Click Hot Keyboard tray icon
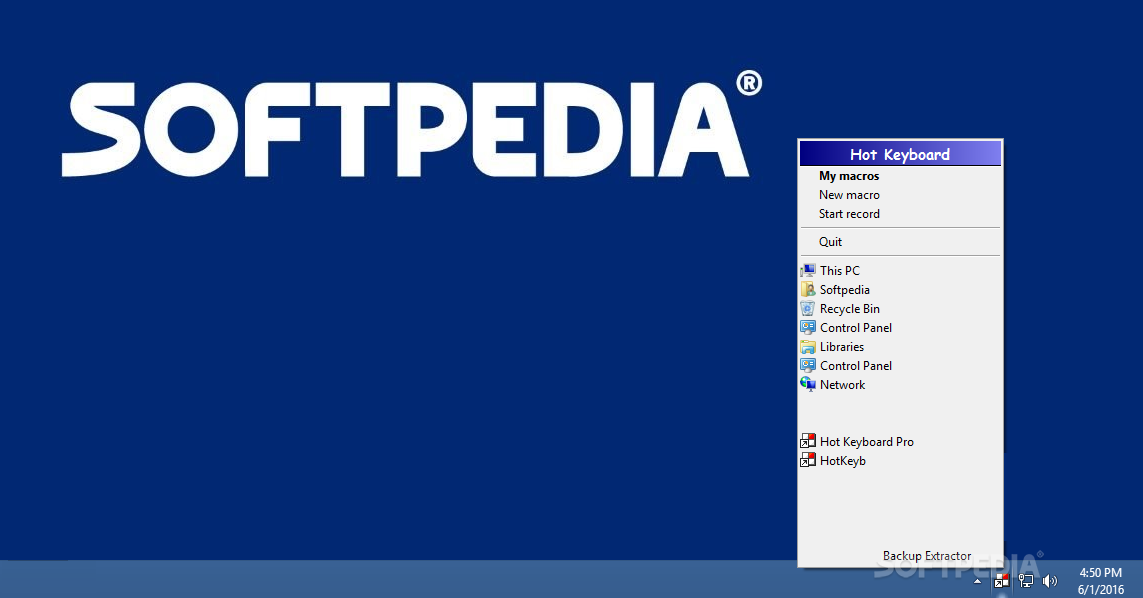The image size is (1143, 598). point(1002,581)
